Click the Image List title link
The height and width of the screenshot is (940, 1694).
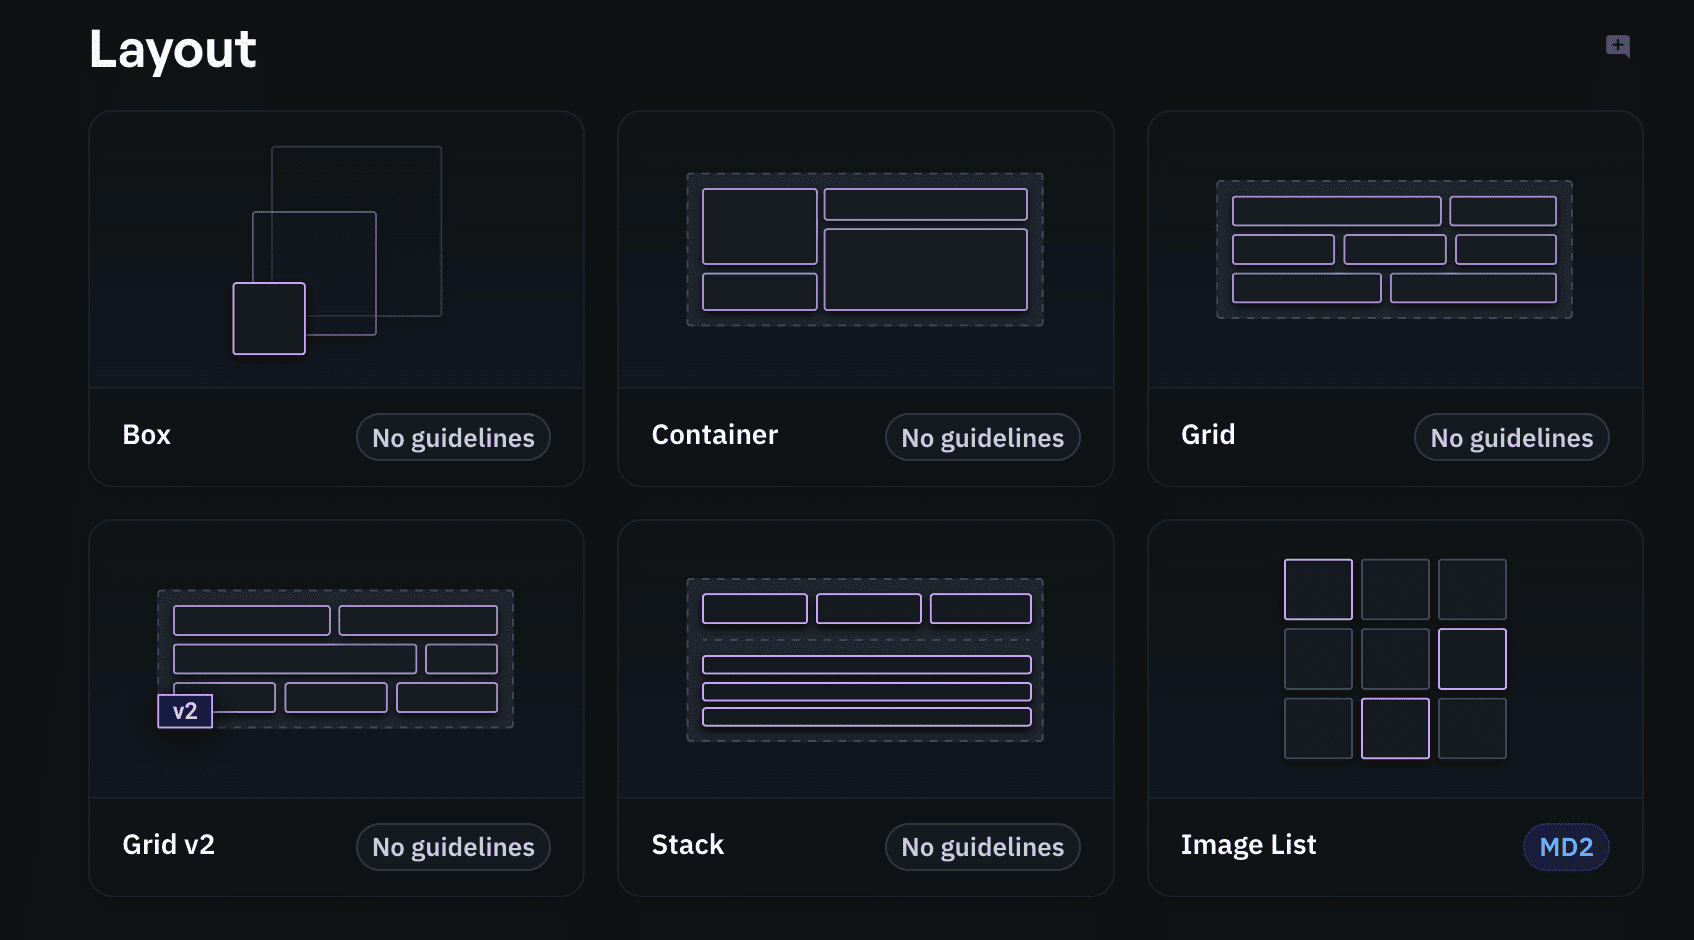[x=1249, y=845]
